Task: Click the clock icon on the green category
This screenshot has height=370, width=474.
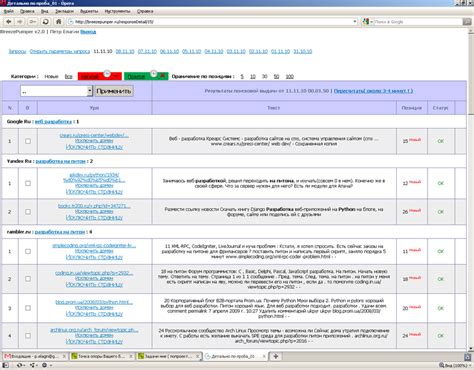Action: [153, 73]
